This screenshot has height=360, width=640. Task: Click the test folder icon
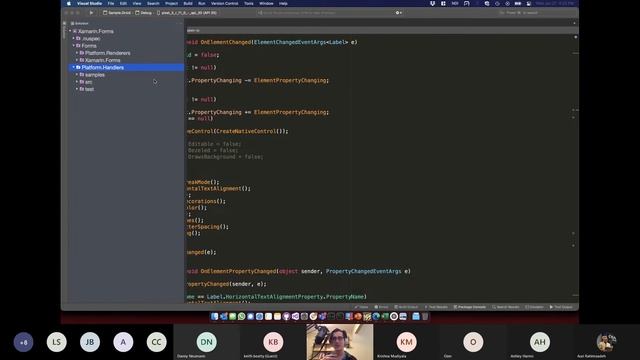point(82,89)
